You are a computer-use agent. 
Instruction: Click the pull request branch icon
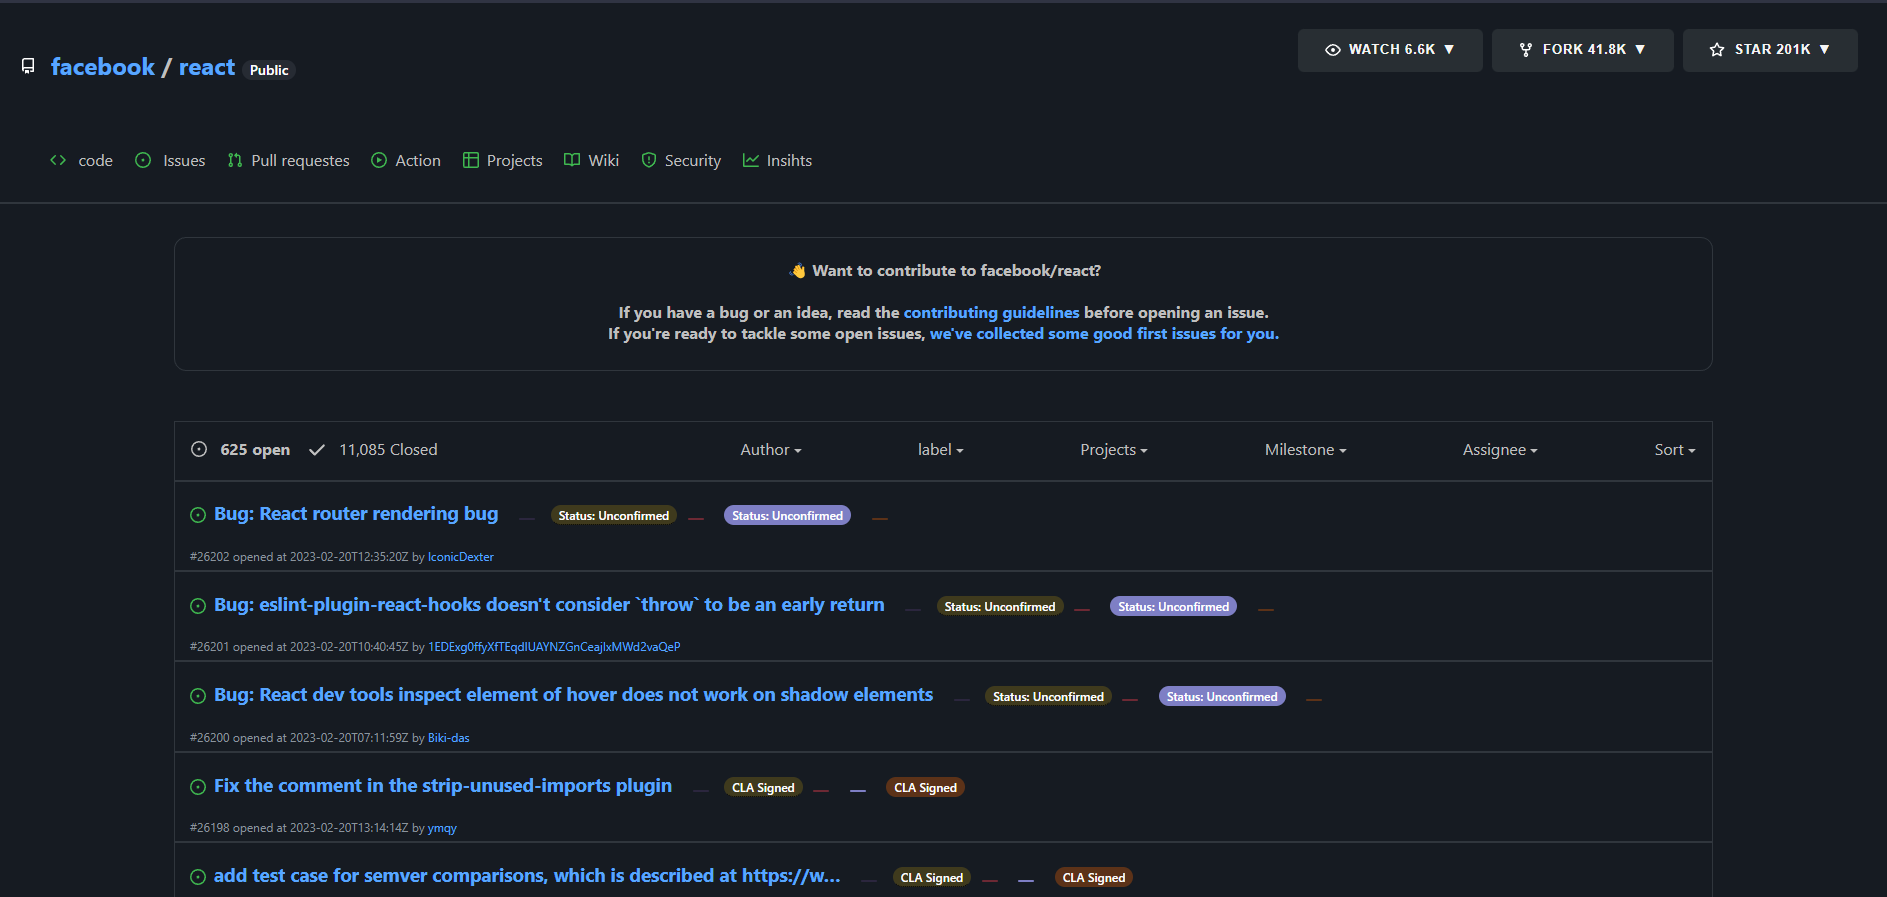235,160
